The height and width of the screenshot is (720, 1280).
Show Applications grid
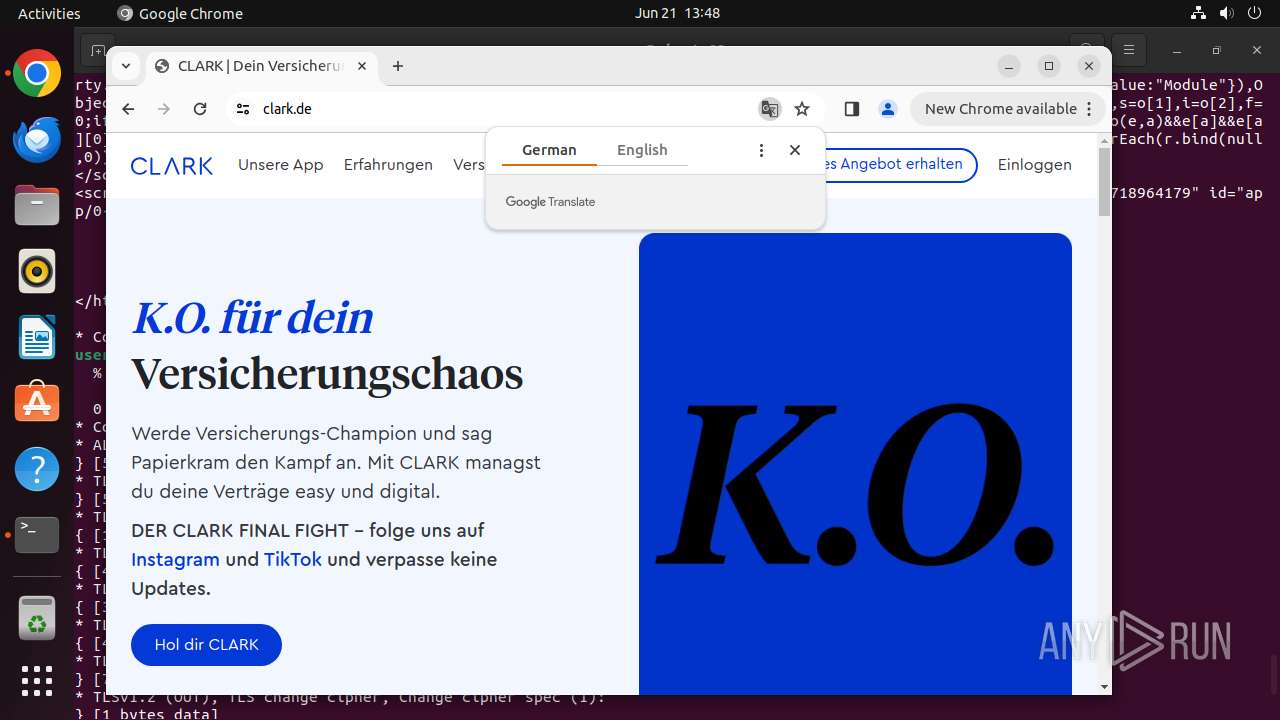pyautogui.click(x=37, y=681)
